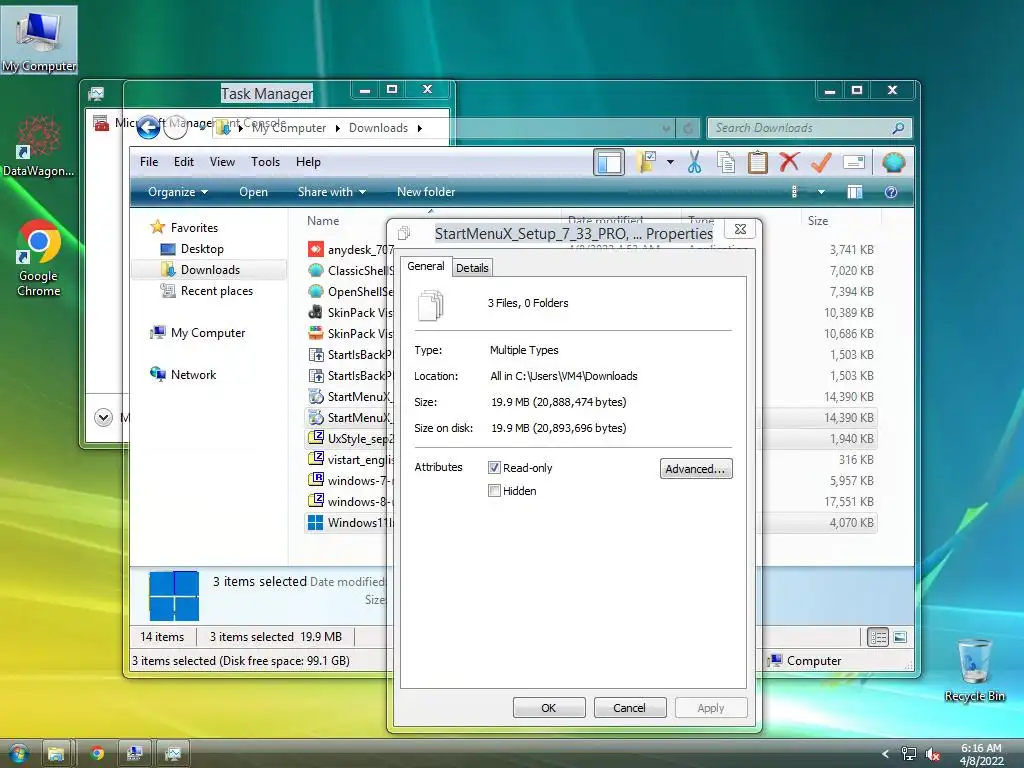Switch to the General tab
This screenshot has width=1024, height=768.
426,266
